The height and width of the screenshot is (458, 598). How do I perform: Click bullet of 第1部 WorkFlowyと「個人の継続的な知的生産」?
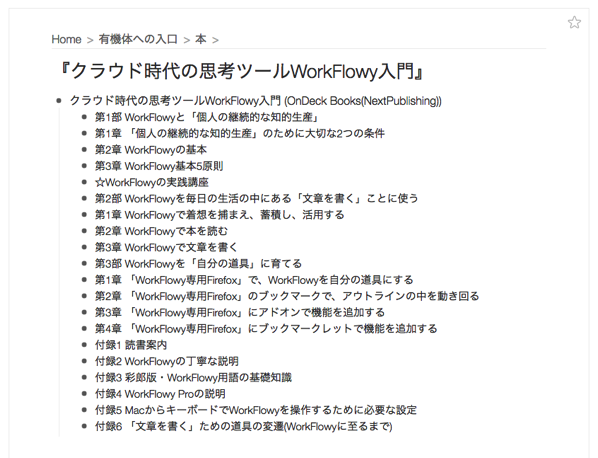pos(84,117)
